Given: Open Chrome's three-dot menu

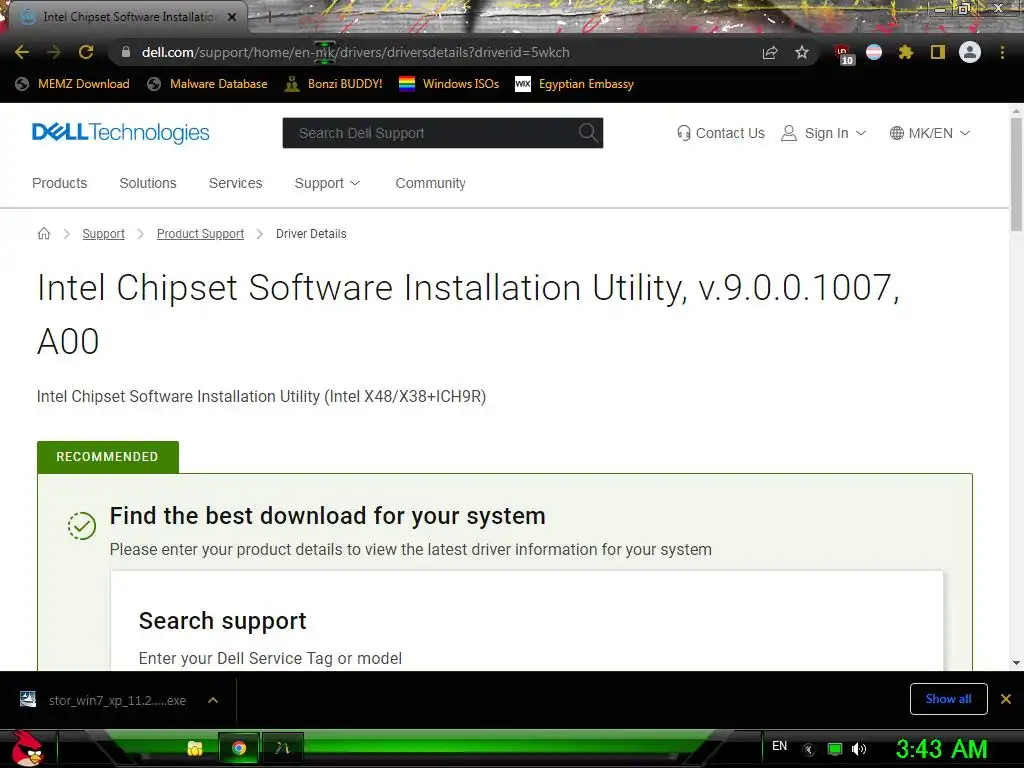Looking at the screenshot, I should (x=1002, y=52).
